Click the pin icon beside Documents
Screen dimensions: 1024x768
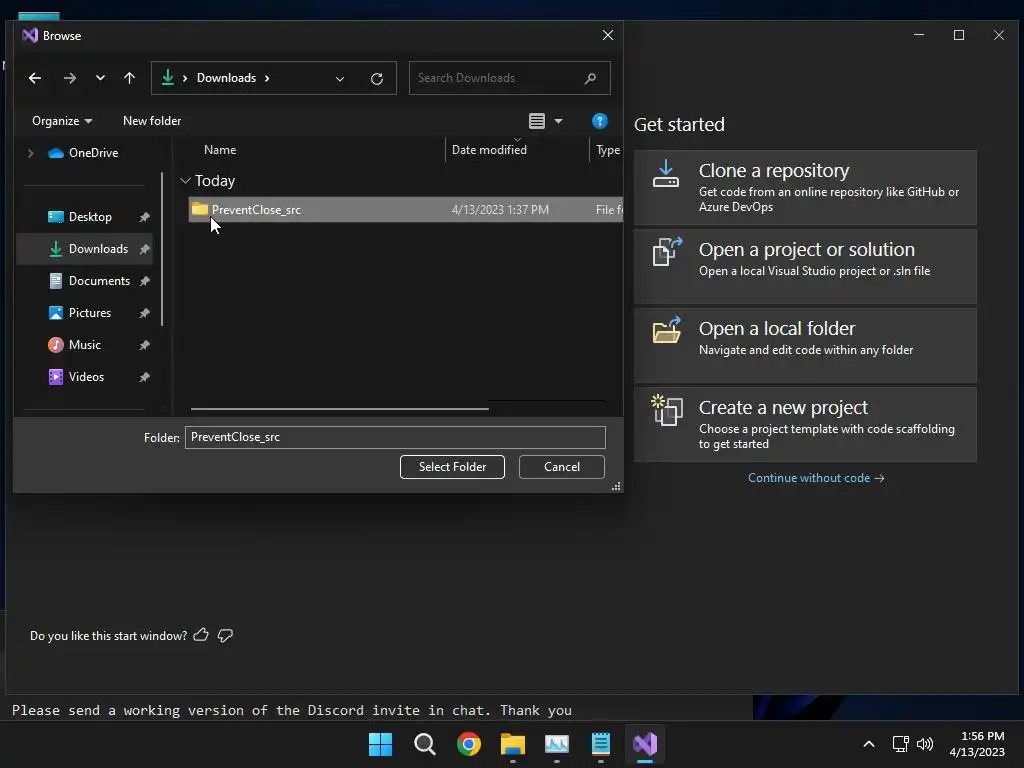(144, 281)
